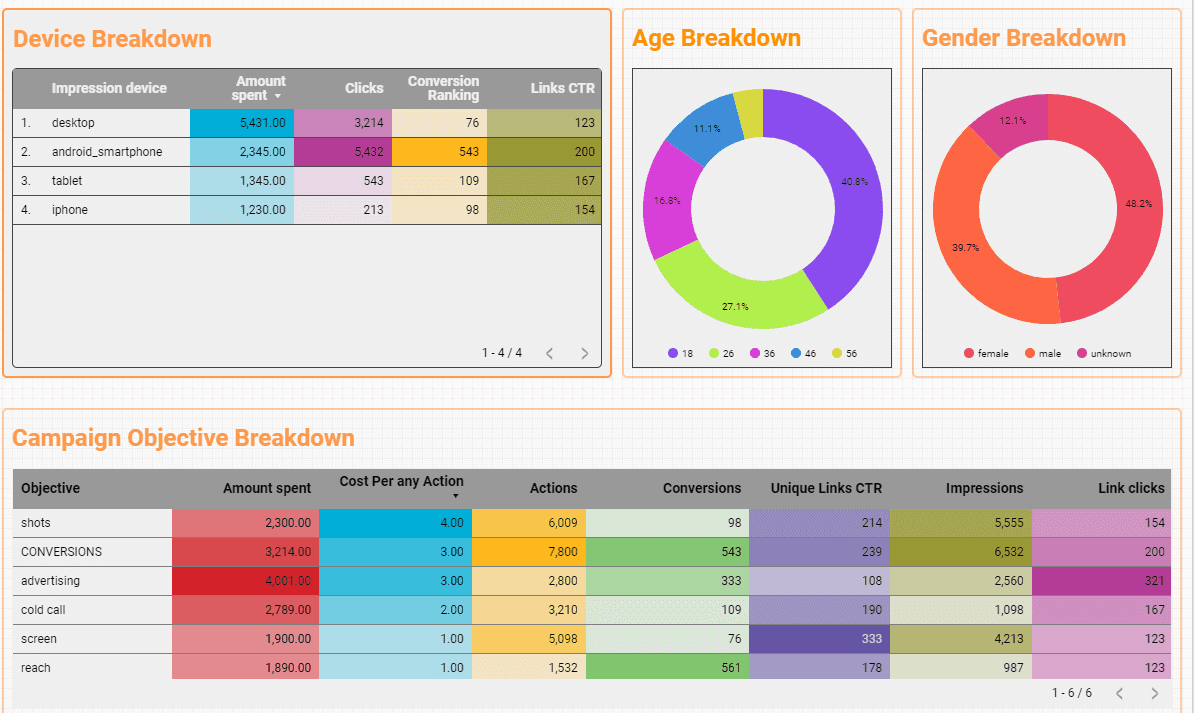The image size is (1194, 713).
Task: Go to previous page in Campaign Objective table
Action: tap(1119, 693)
